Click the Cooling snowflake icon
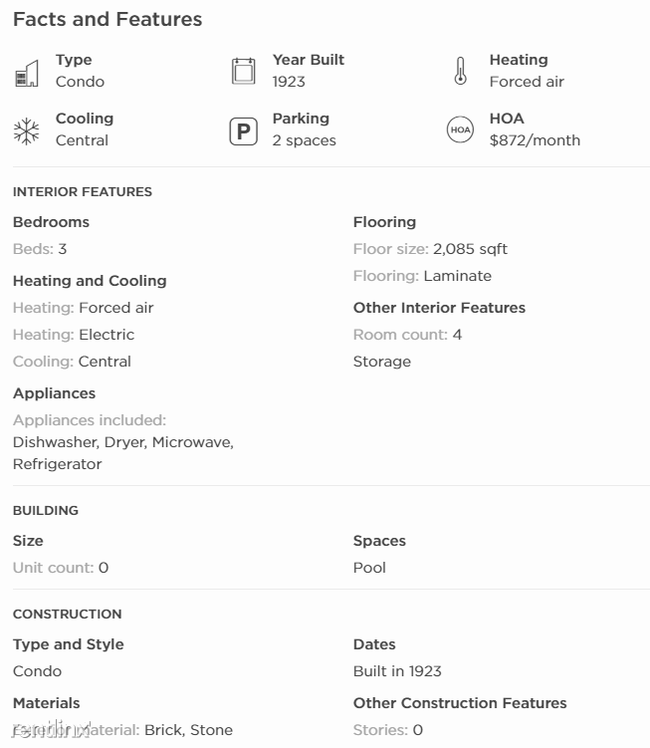650x748 pixels. click(26, 131)
